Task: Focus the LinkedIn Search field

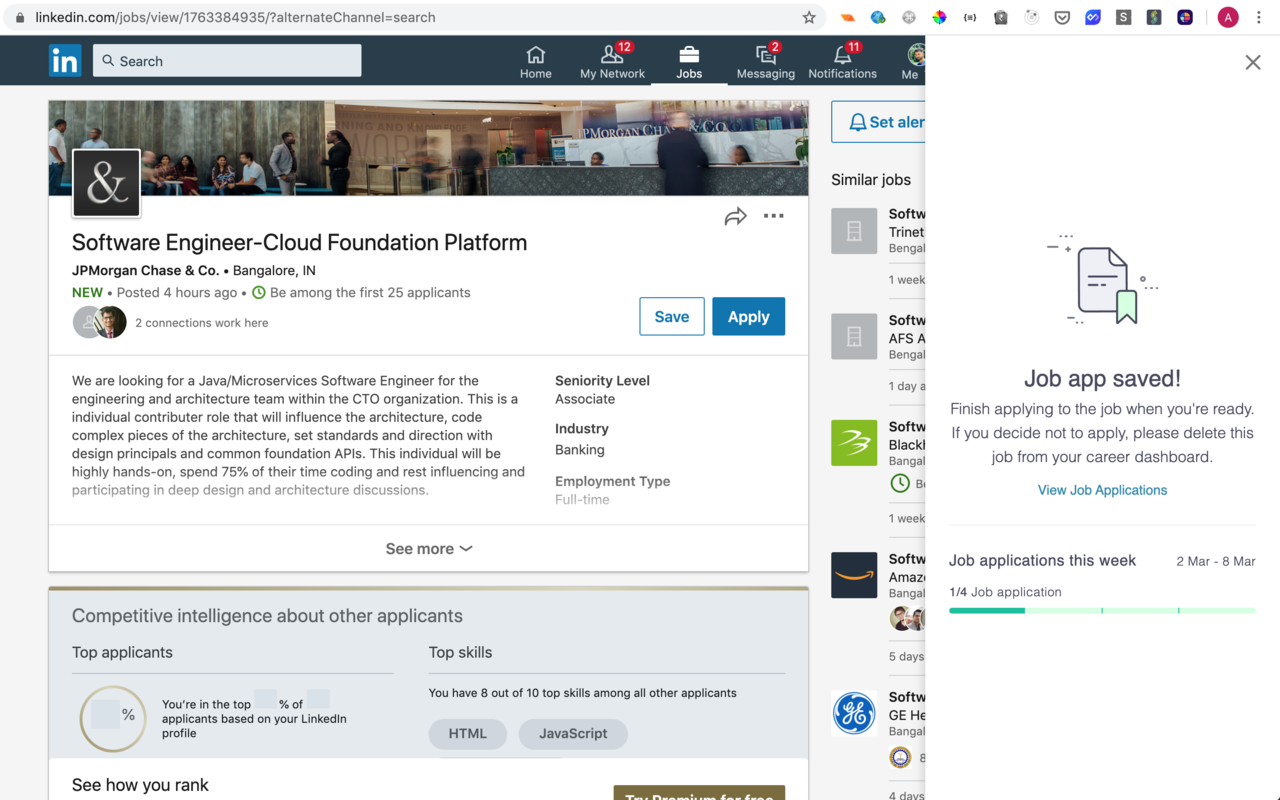Action: 227,61
